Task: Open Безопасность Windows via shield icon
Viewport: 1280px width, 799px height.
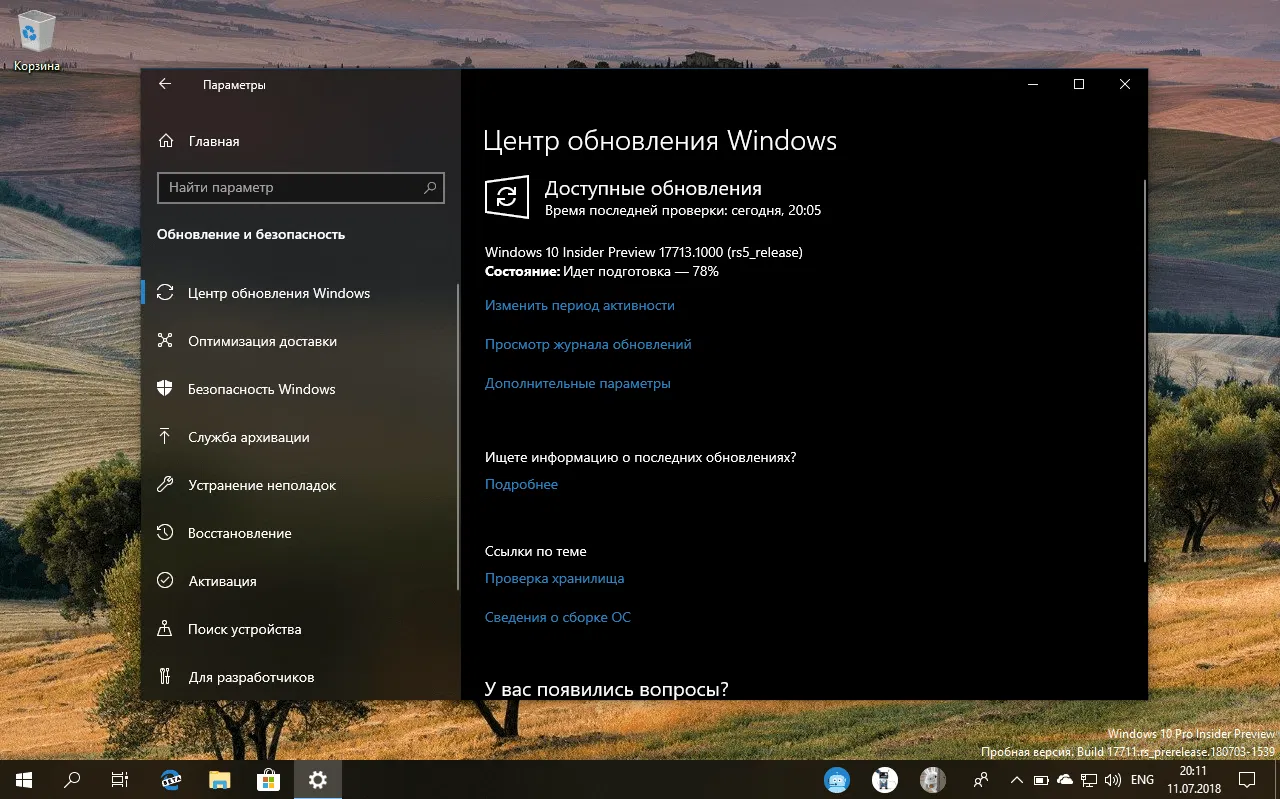Action: tap(164, 389)
